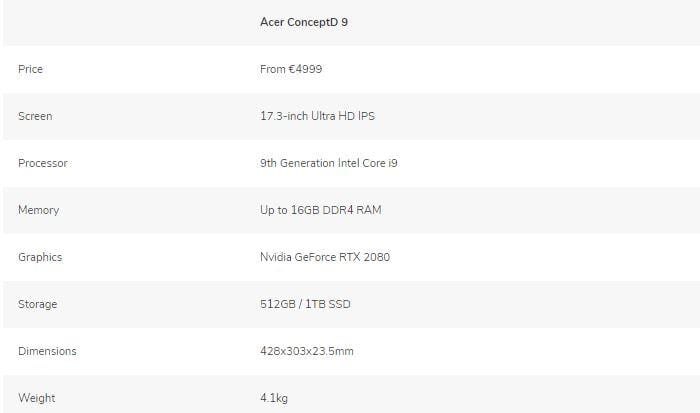This screenshot has height=413, width=700.
Task: Select the Processor row label
Action: point(43,163)
